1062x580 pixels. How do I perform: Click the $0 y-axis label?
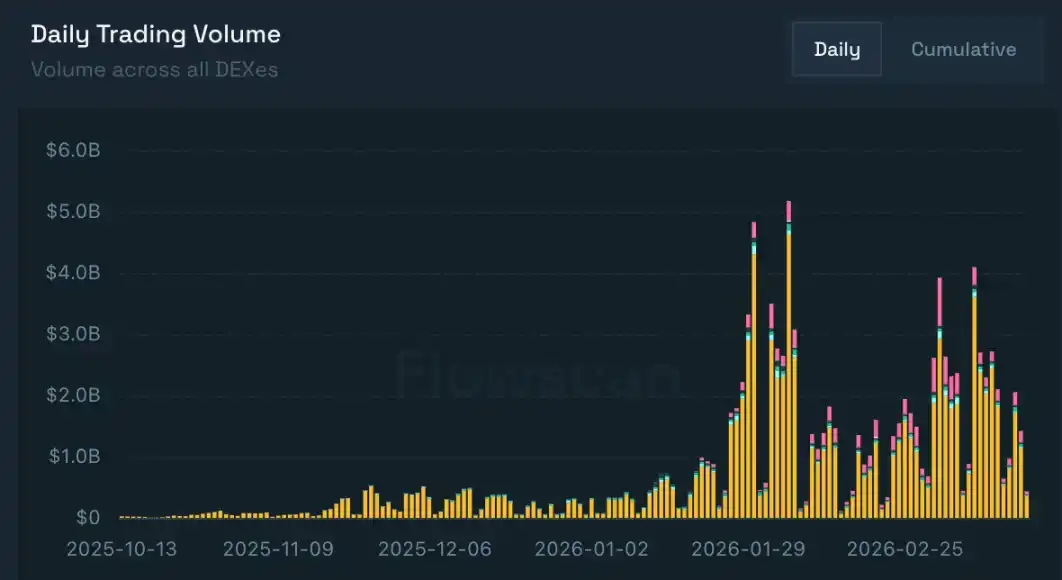(85, 518)
